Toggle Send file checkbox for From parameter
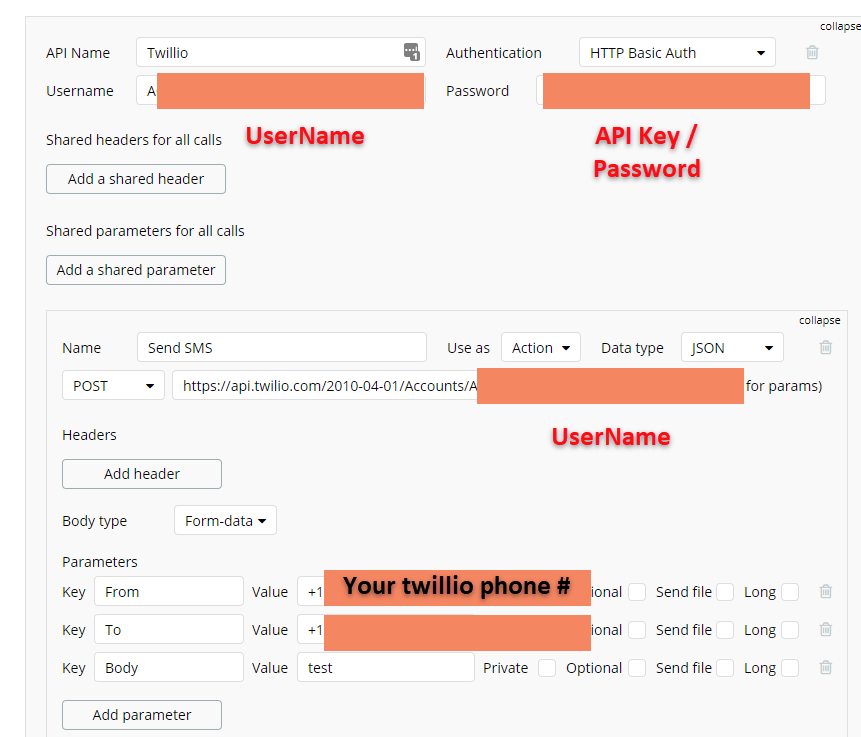The image size is (861, 737). (725, 592)
